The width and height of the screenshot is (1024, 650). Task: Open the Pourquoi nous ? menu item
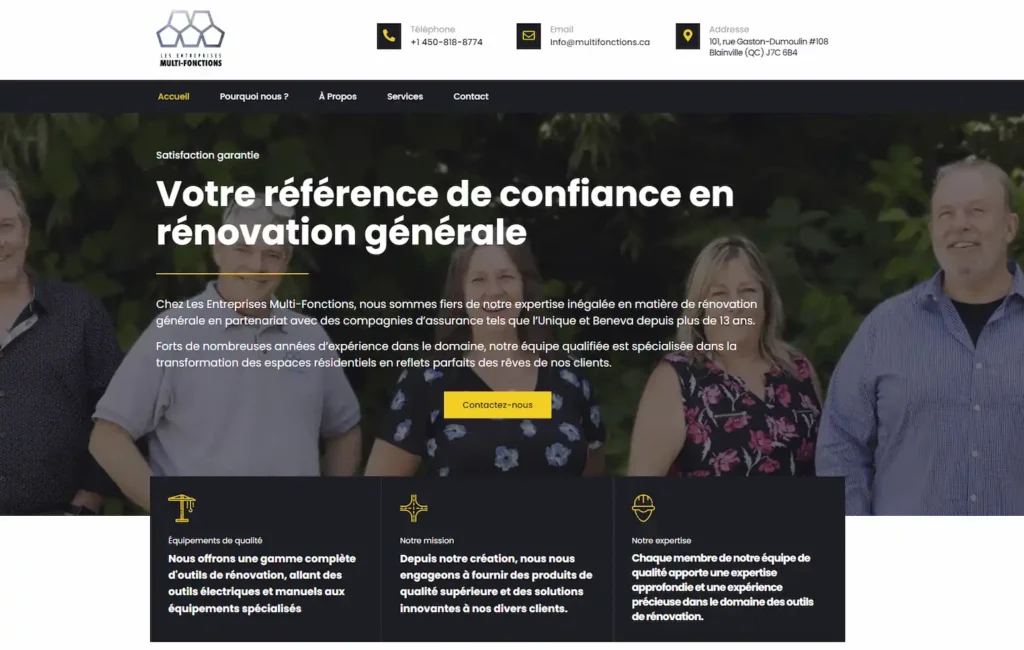[254, 96]
